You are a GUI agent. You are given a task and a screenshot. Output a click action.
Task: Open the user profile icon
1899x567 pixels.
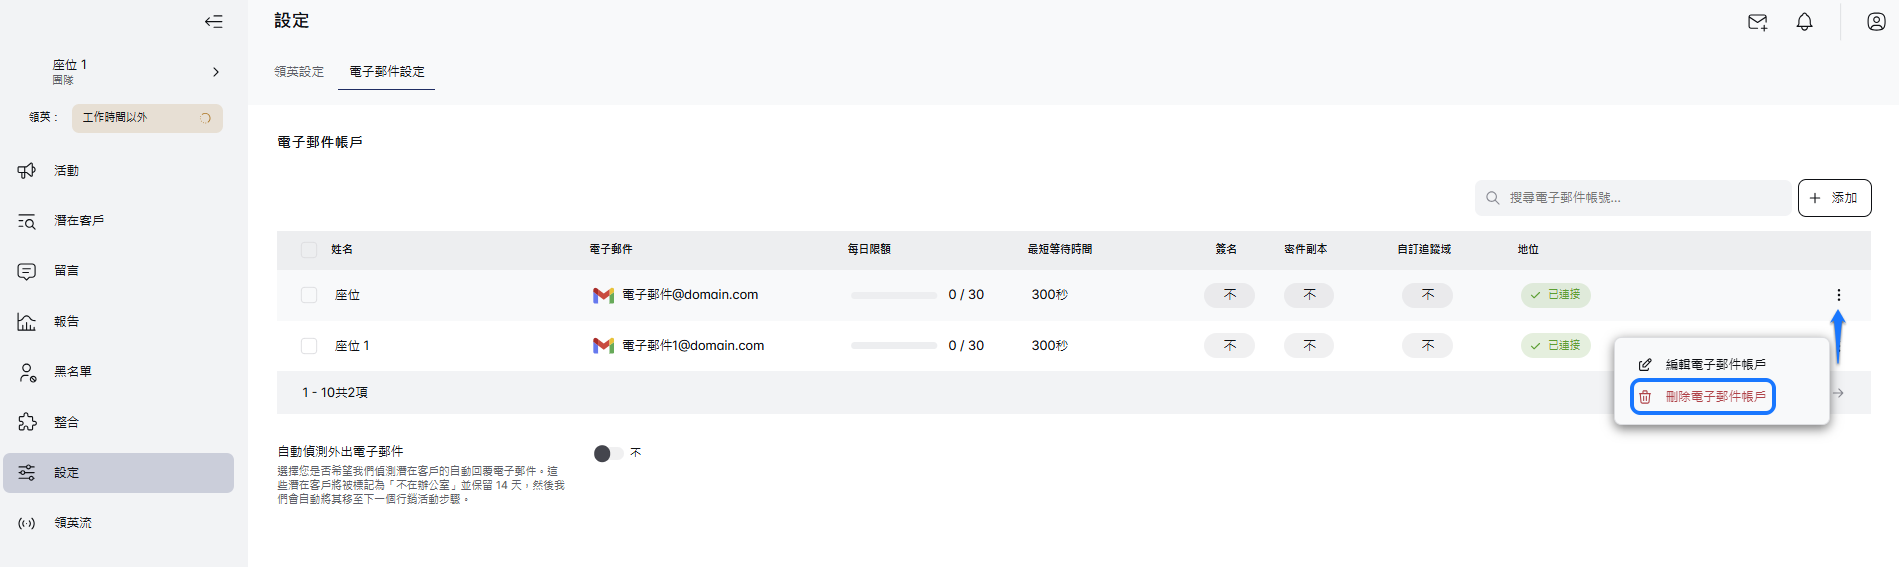click(x=1876, y=22)
